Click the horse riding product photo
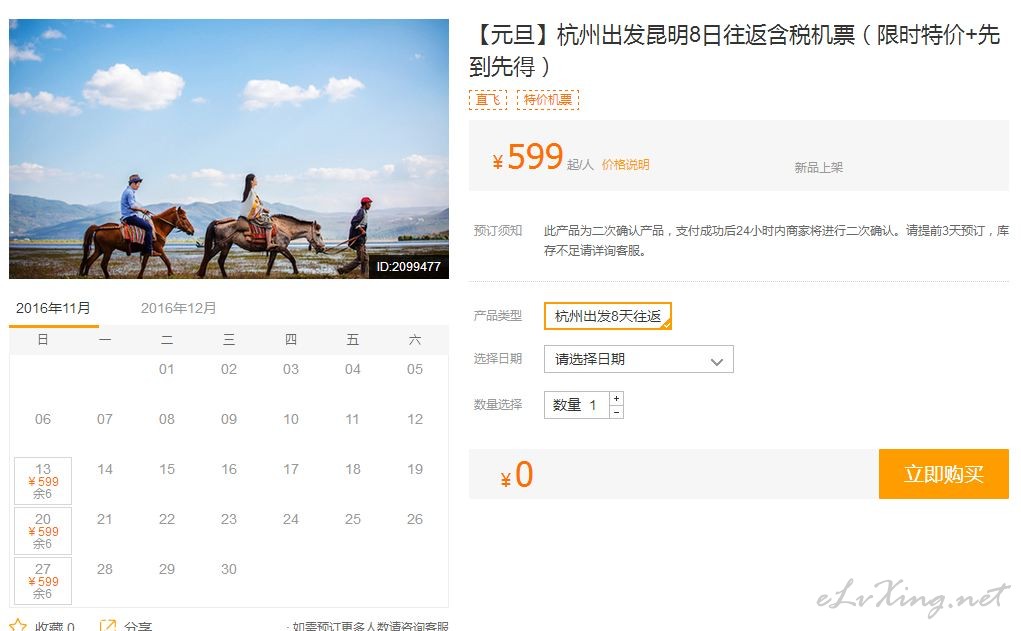1021x631 pixels. [x=229, y=149]
